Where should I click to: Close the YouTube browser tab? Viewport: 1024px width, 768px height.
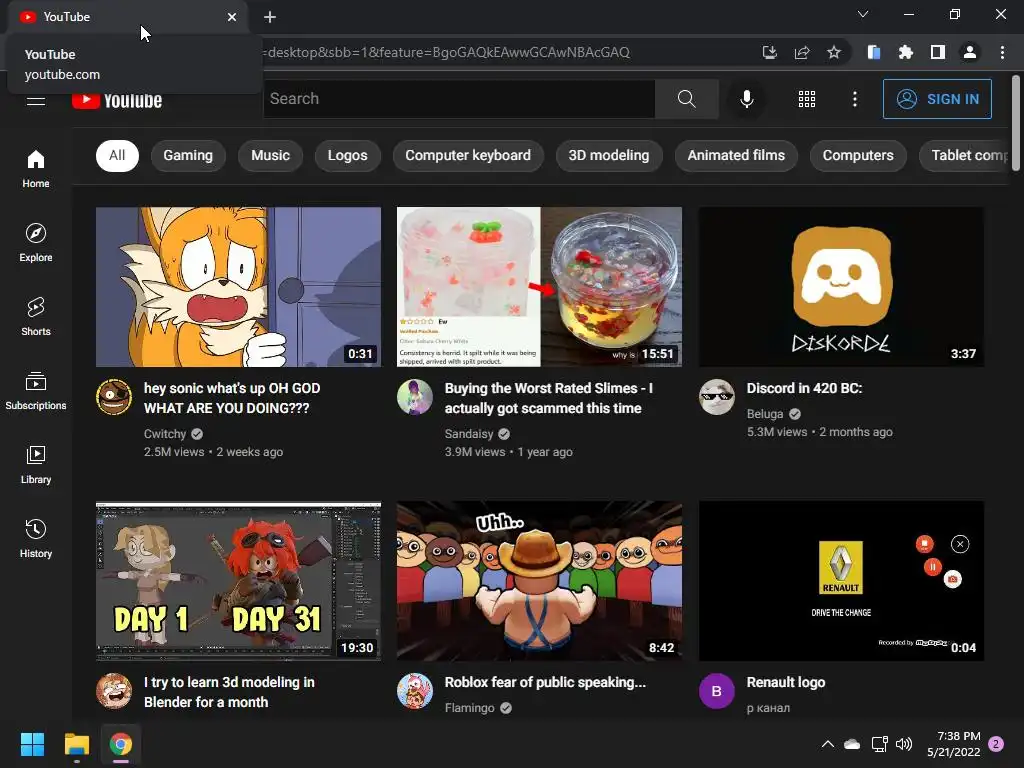232,17
